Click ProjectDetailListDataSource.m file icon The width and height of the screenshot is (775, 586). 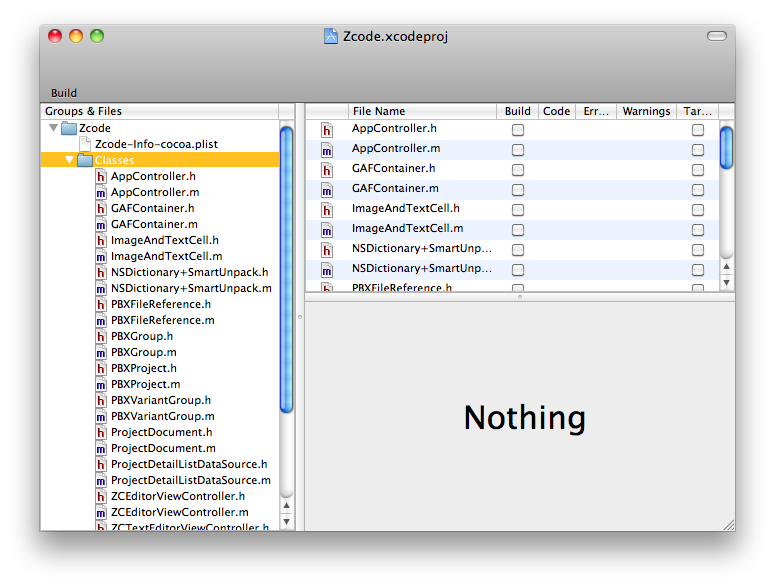point(101,480)
